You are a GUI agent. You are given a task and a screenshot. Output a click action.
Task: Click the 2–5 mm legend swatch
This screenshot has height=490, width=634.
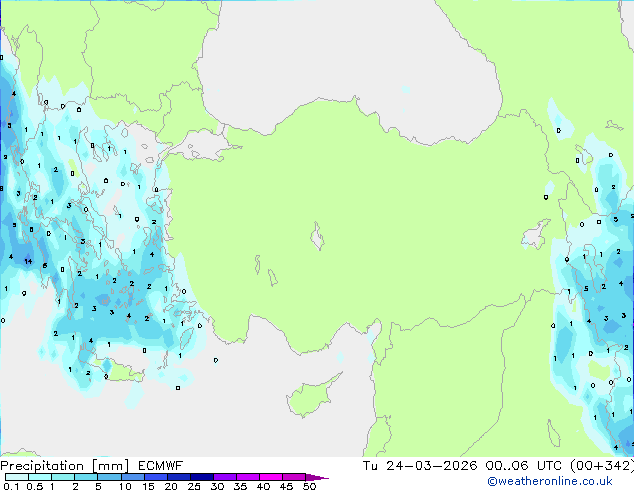coord(86,477)
